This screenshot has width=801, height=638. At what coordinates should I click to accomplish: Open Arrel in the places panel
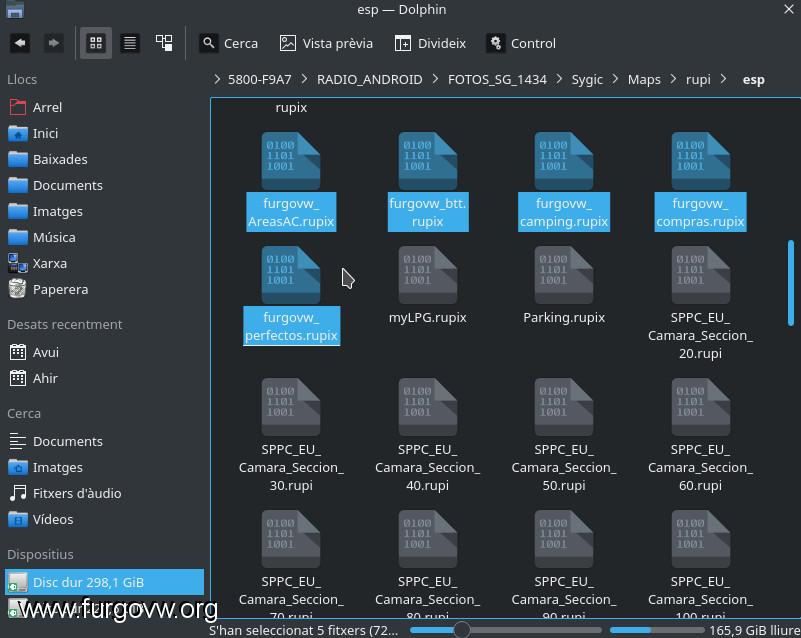(x=105, y=107)
